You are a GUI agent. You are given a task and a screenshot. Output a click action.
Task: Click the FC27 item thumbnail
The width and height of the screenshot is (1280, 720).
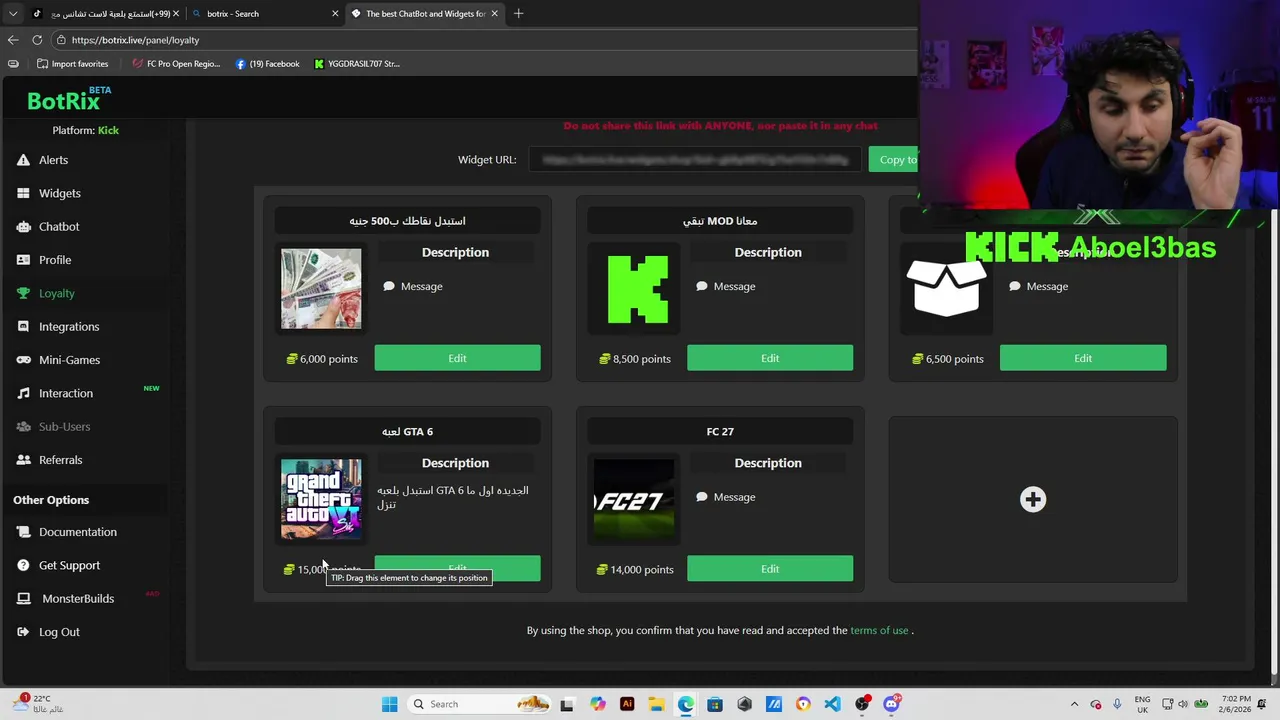[634, 499]
